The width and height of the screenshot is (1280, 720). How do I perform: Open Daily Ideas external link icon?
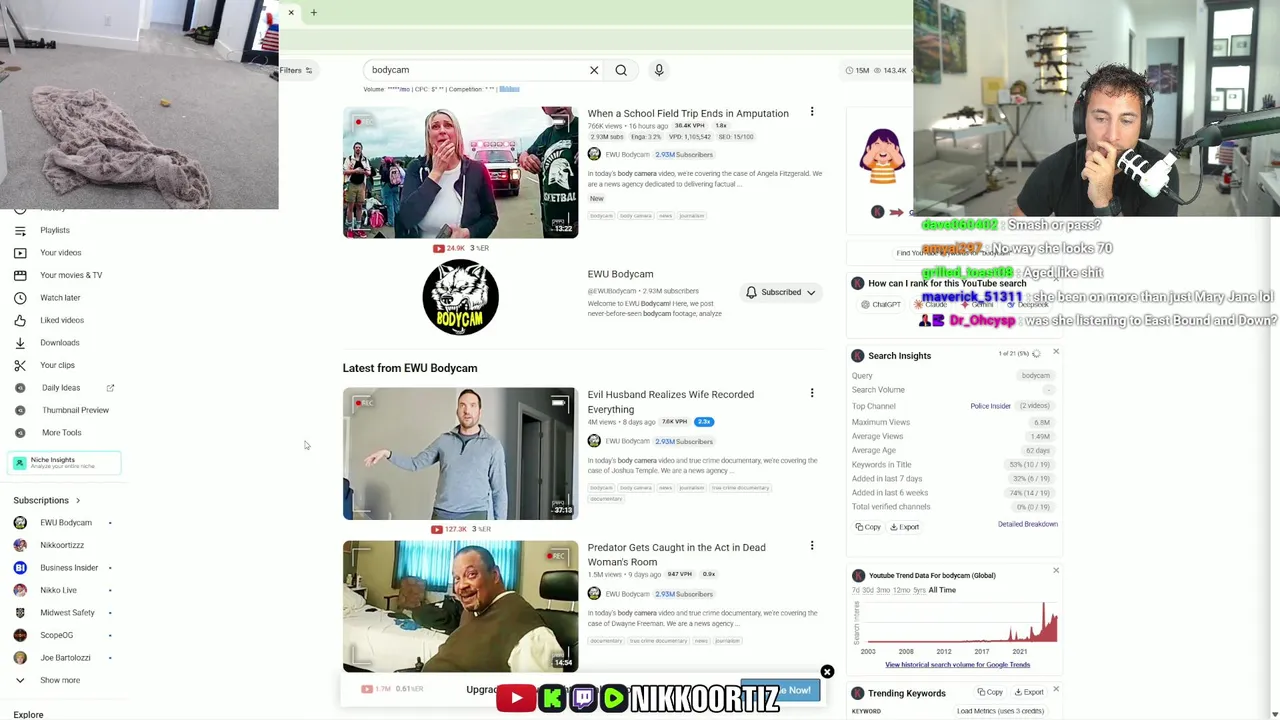click(110, 388)
